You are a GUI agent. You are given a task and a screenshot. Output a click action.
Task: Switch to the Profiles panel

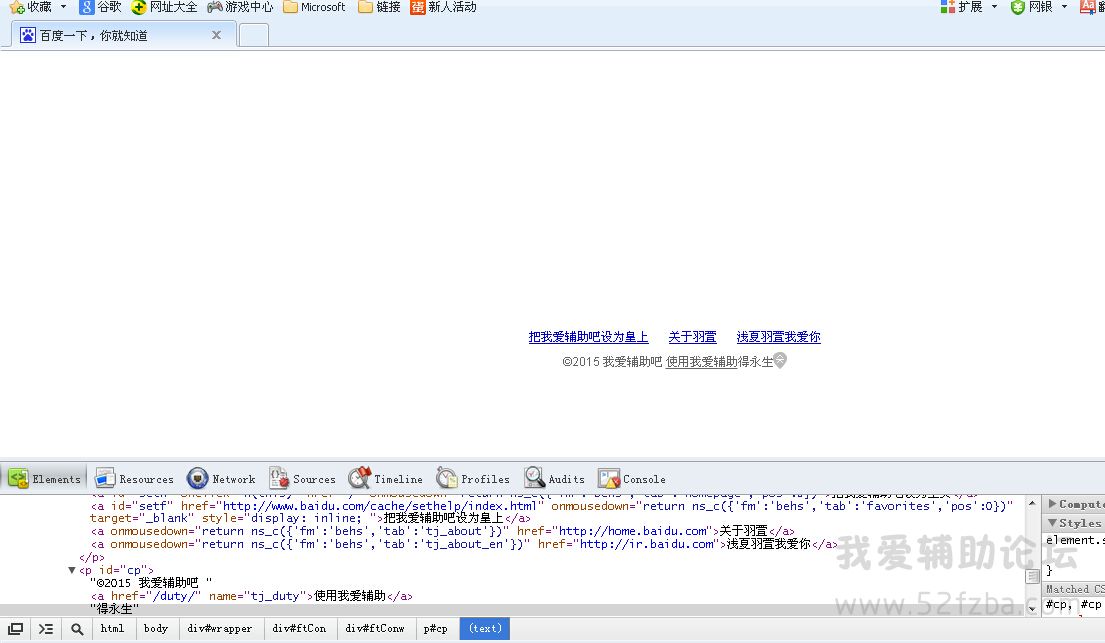473,479
